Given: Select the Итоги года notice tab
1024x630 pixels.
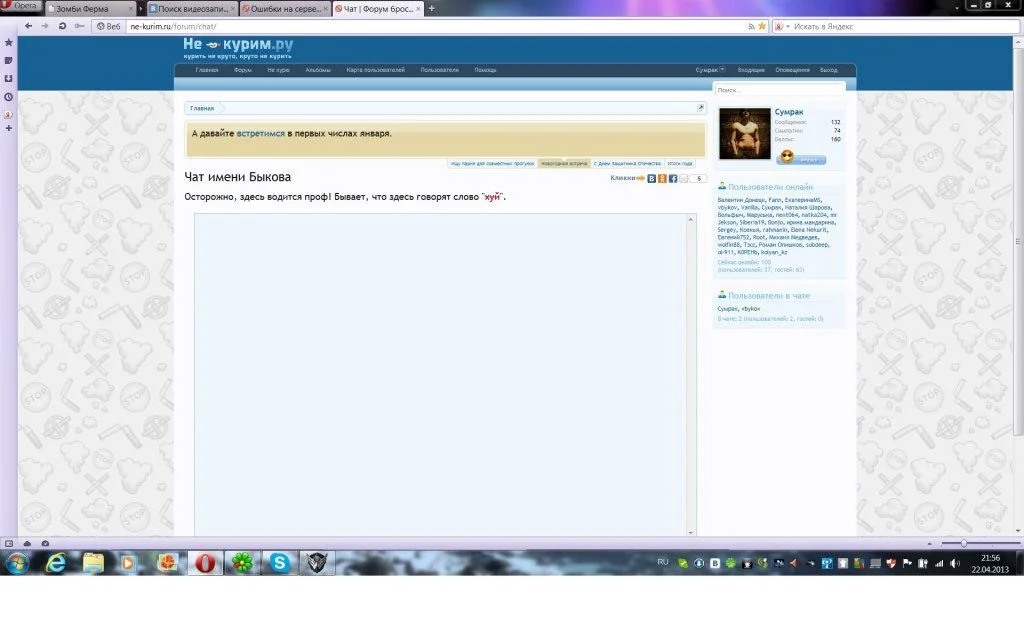Looking at the screenshot, I should 680,163.
